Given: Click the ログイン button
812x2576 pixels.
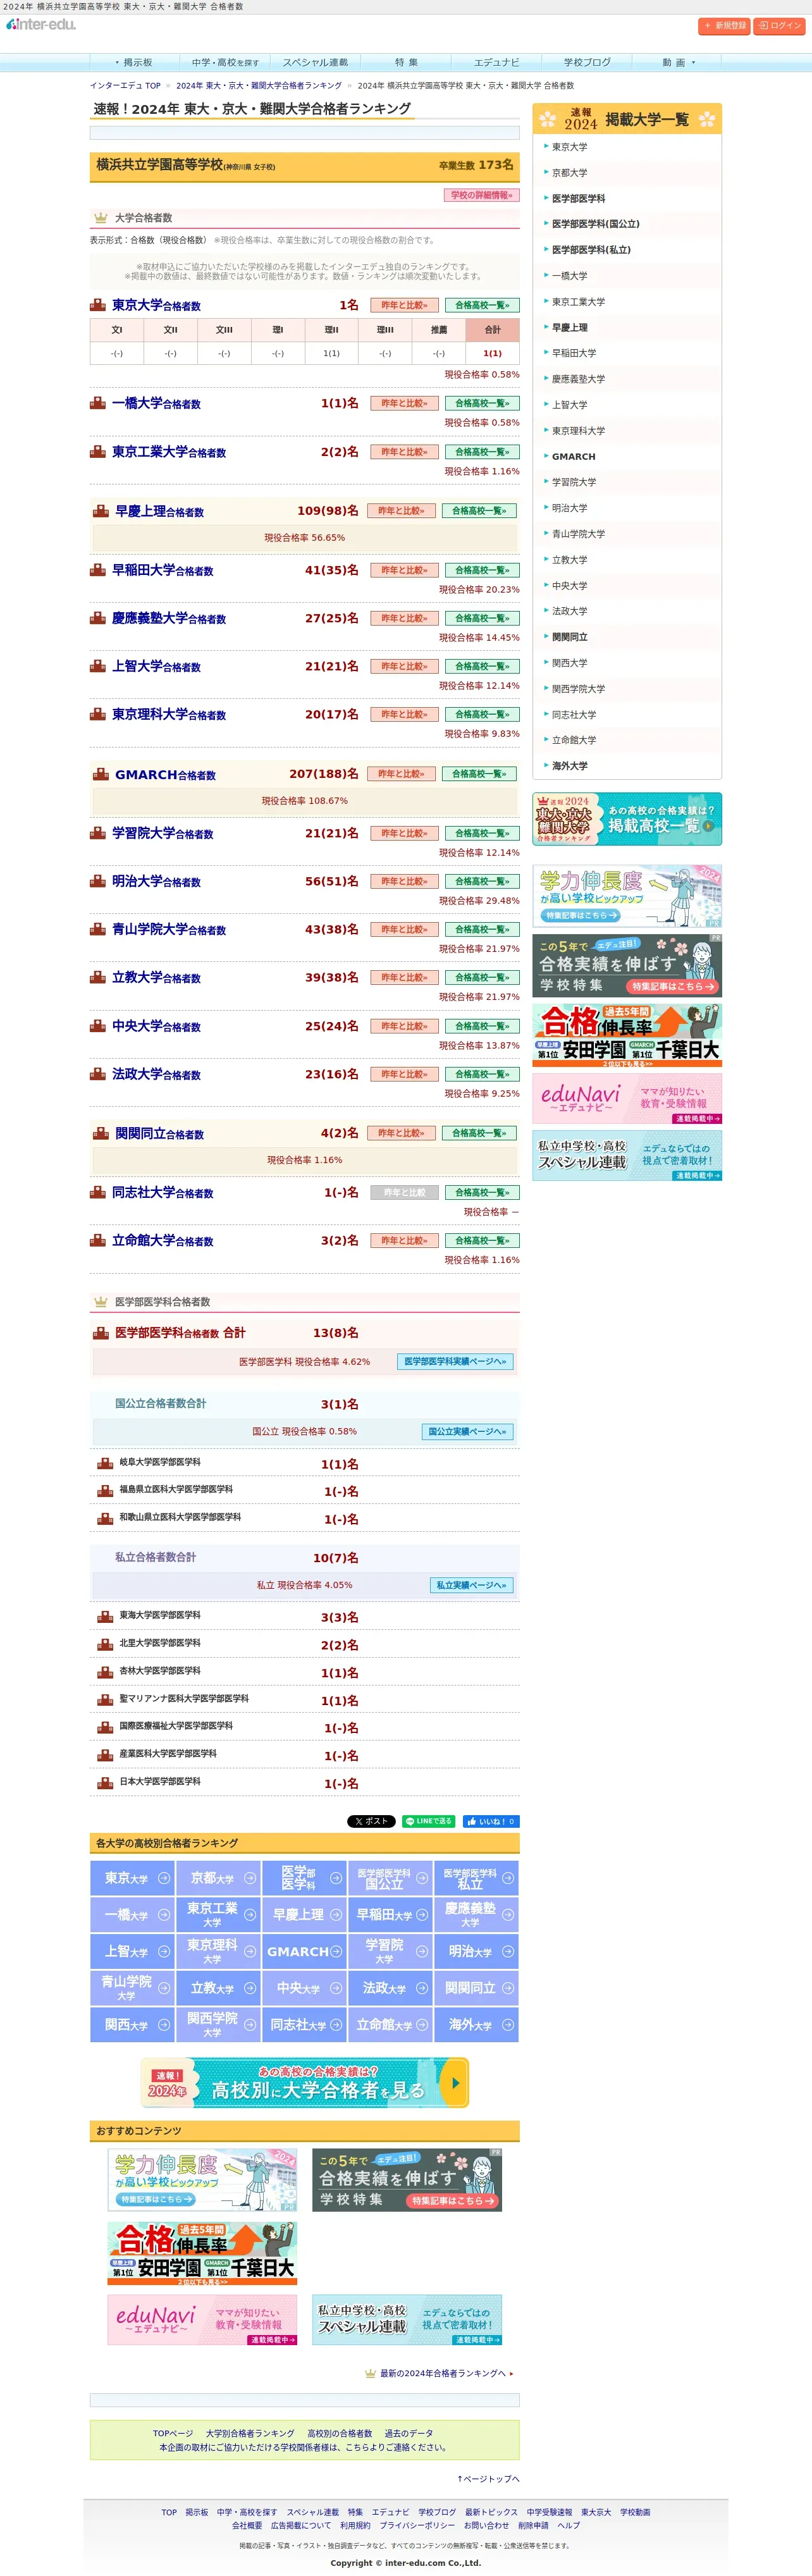Looking at the screenshot, I should [x=779, y=26].
